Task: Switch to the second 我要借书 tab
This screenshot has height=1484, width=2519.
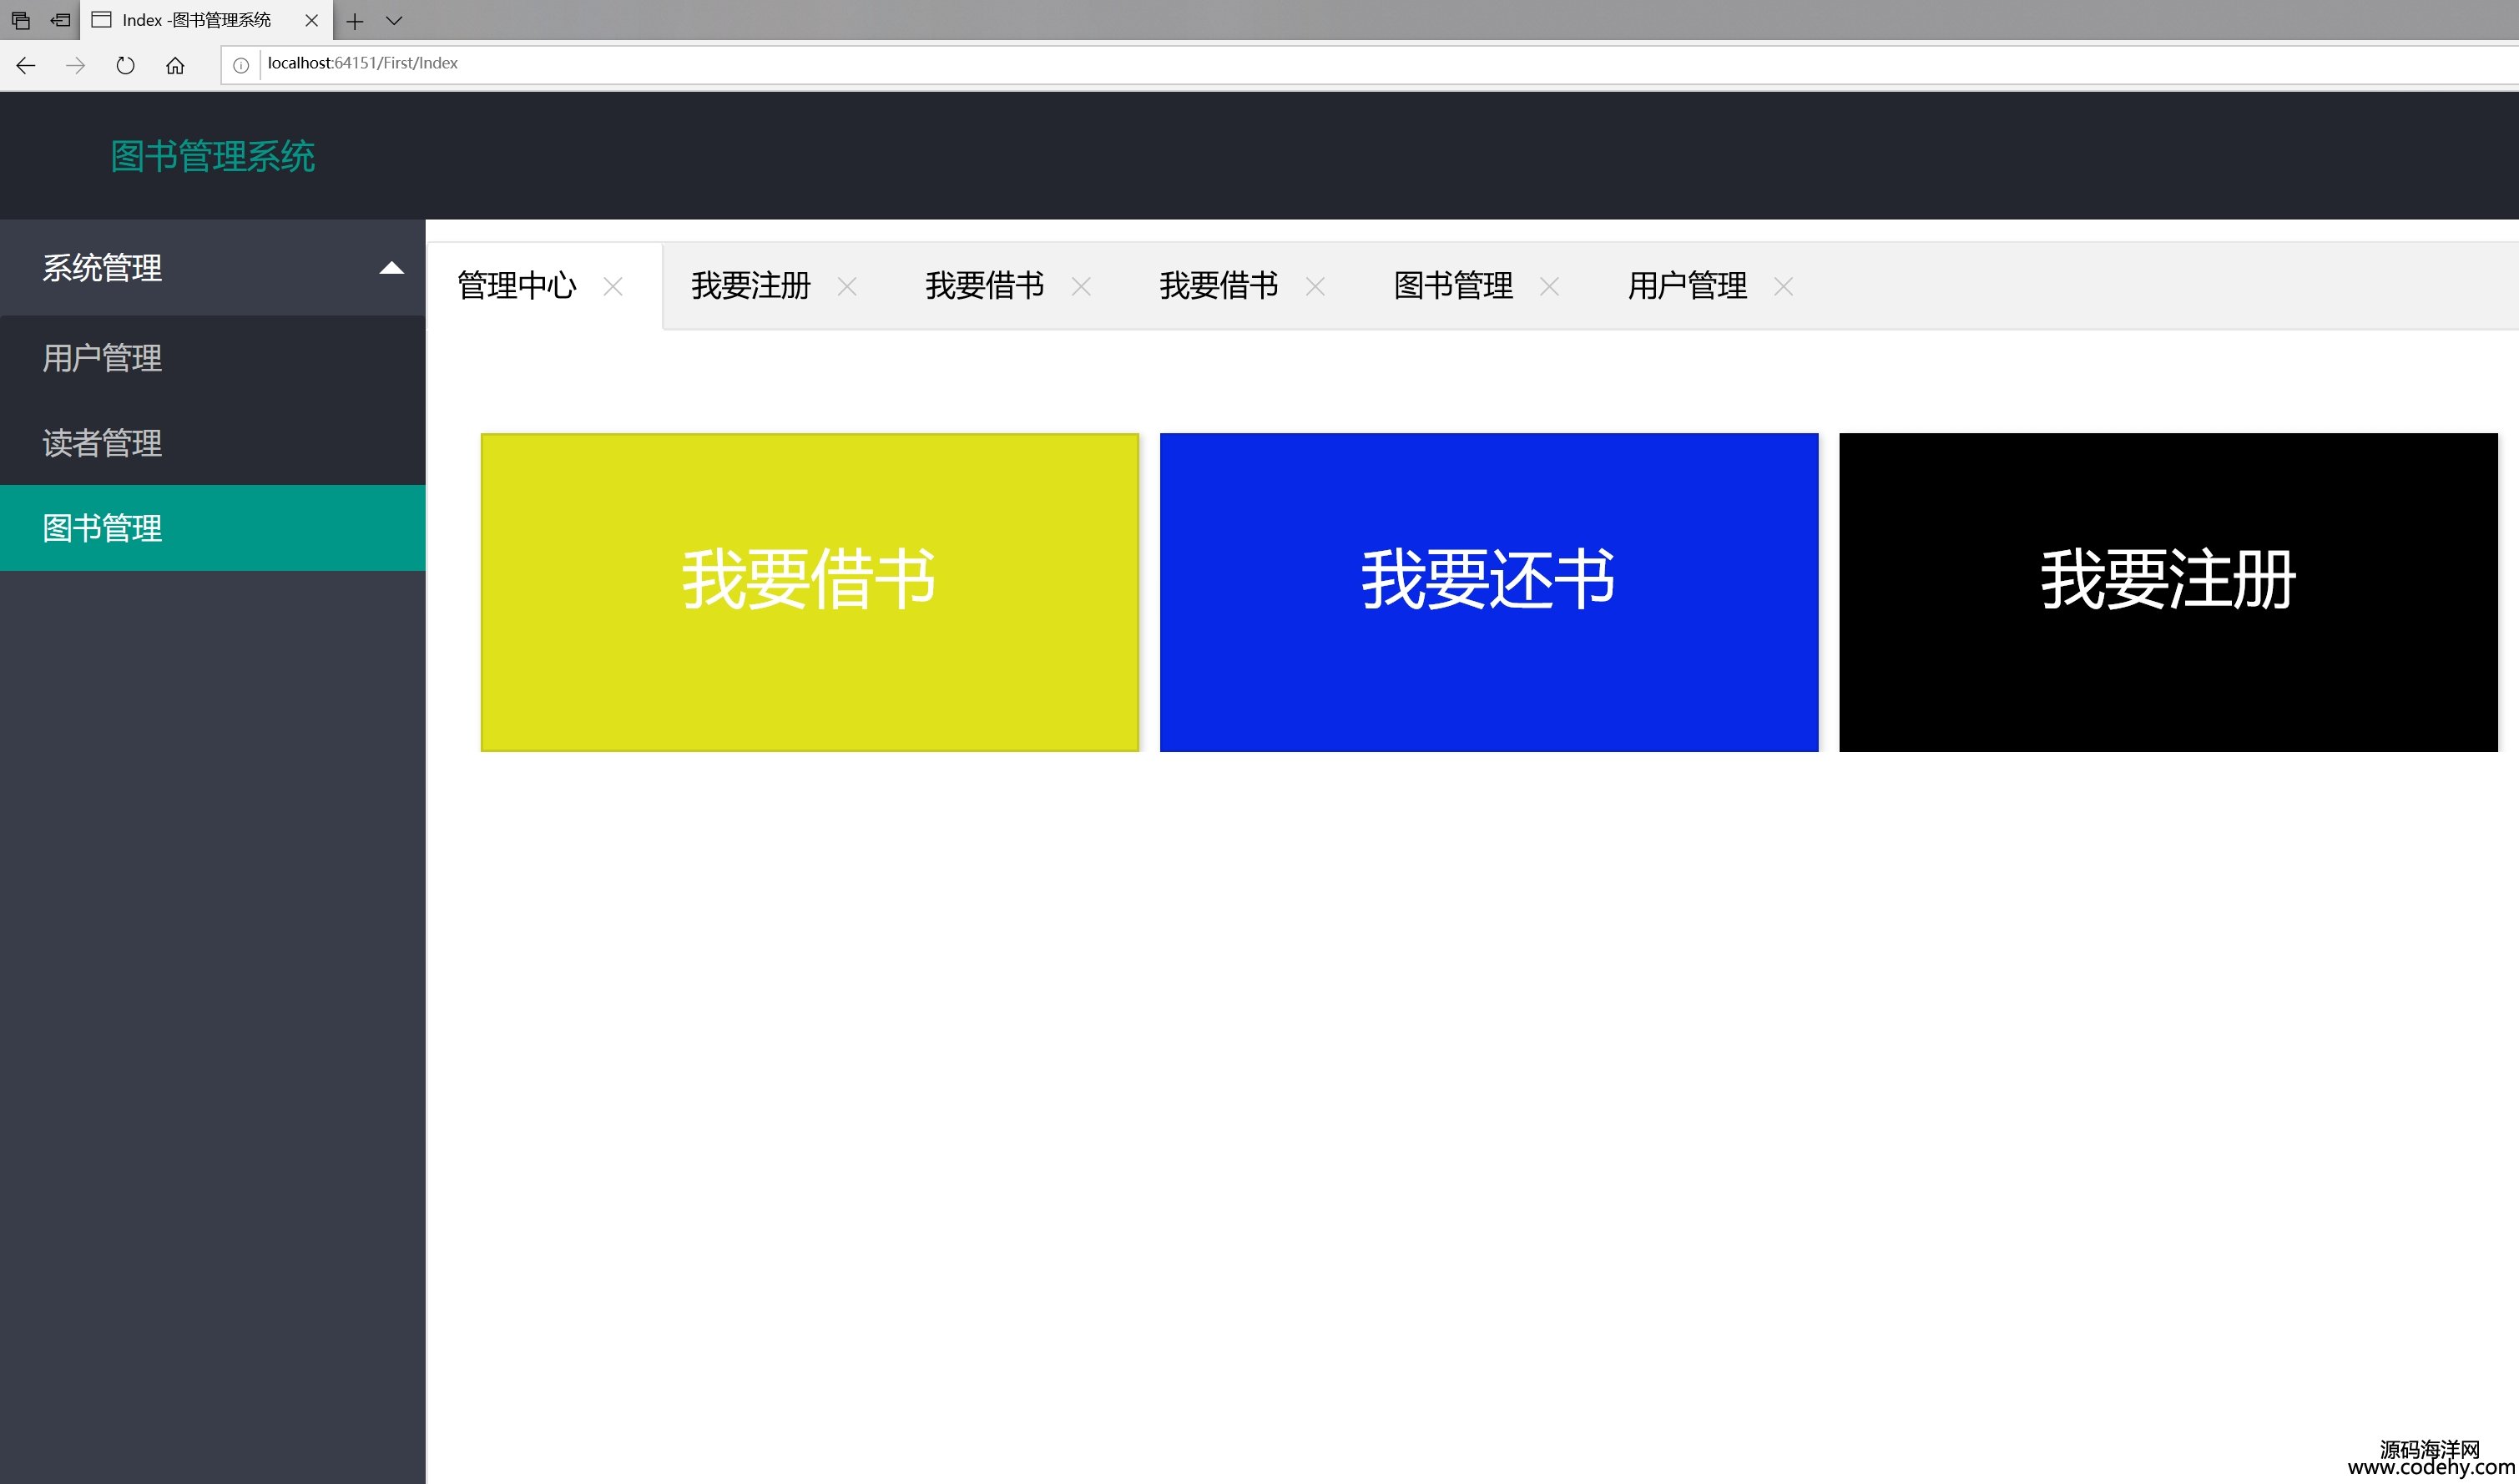Action: pos(1219,286)
